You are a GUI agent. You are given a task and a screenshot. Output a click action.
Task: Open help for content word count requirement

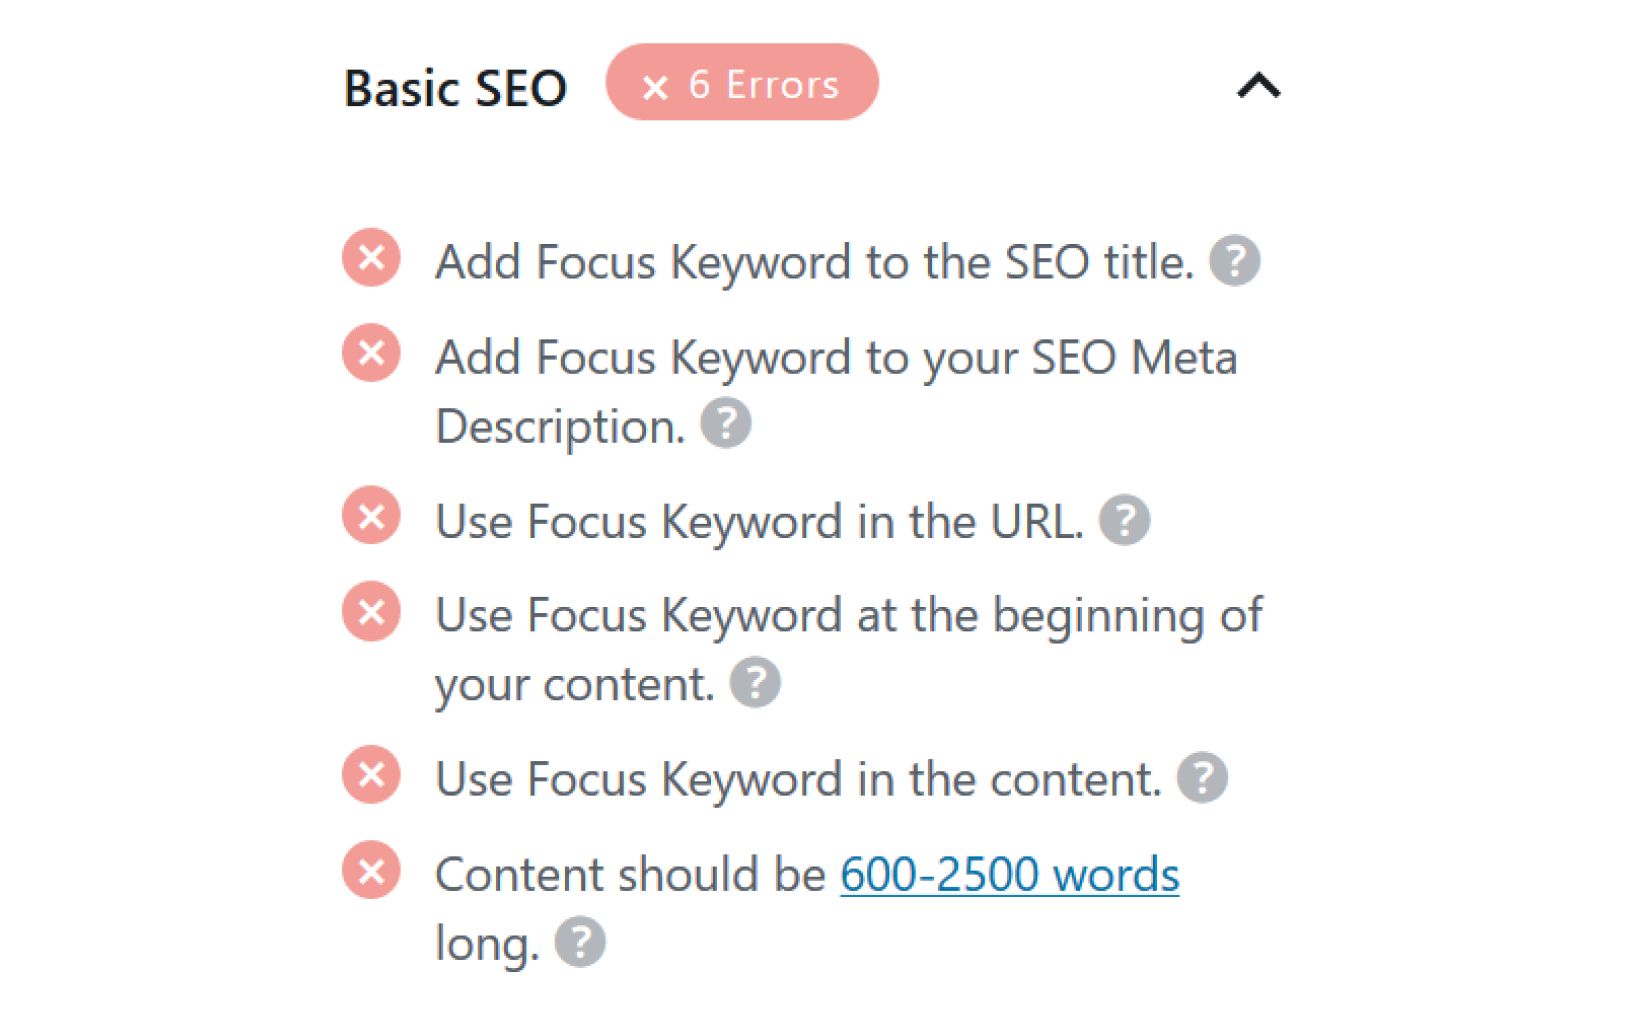click(583, 939)
